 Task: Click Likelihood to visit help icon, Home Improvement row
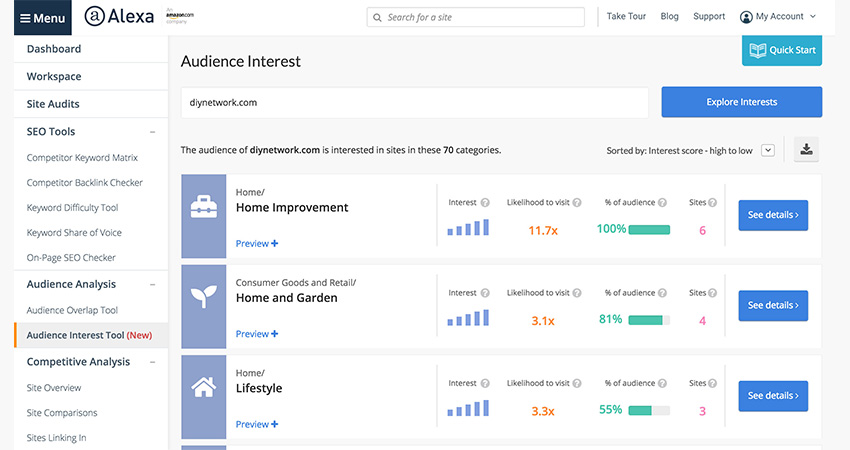(x=577, y=202)
